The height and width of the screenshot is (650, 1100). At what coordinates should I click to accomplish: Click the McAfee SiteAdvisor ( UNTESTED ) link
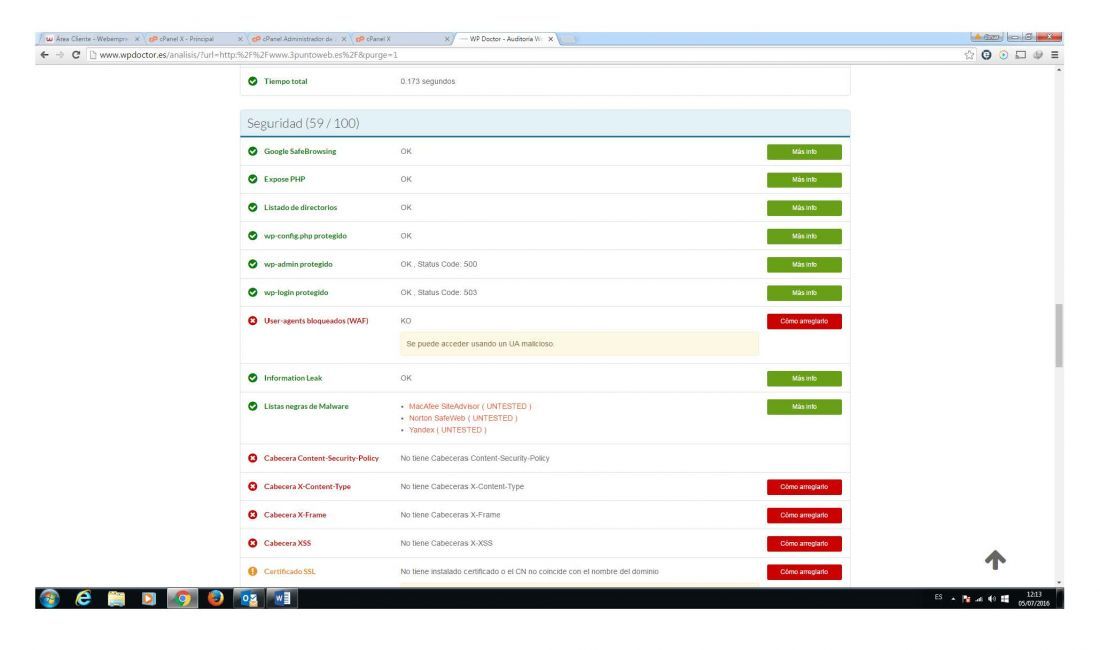point(470,406)
